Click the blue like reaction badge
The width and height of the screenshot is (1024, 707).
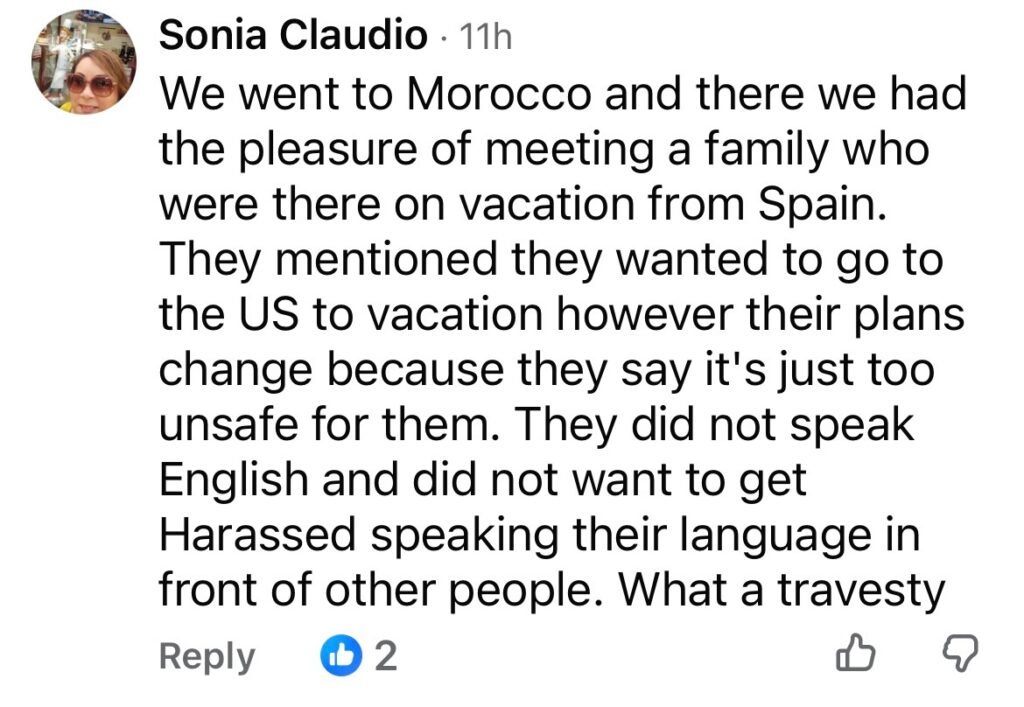coord(337,657)
